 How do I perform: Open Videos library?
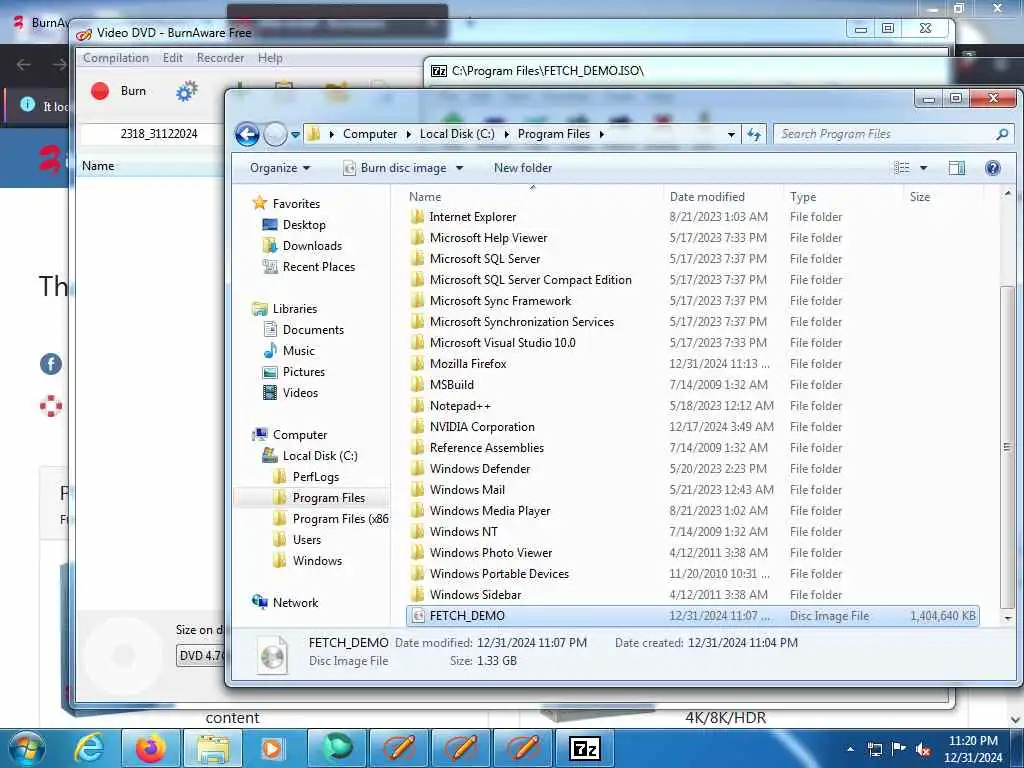[x=300, y=392]
